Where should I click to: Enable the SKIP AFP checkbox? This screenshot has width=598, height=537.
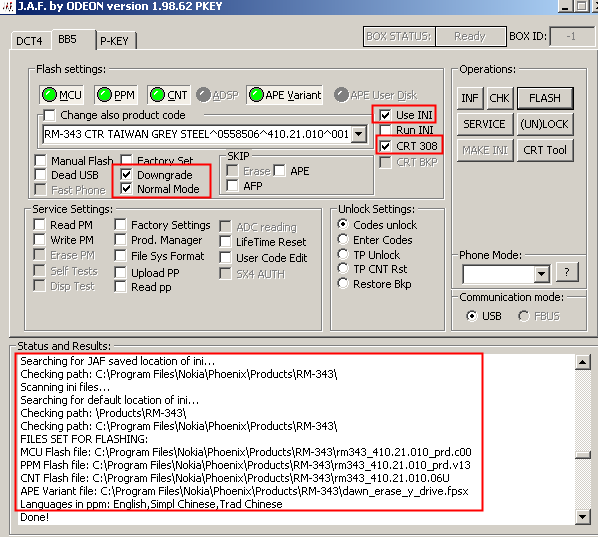click(232, 186)
